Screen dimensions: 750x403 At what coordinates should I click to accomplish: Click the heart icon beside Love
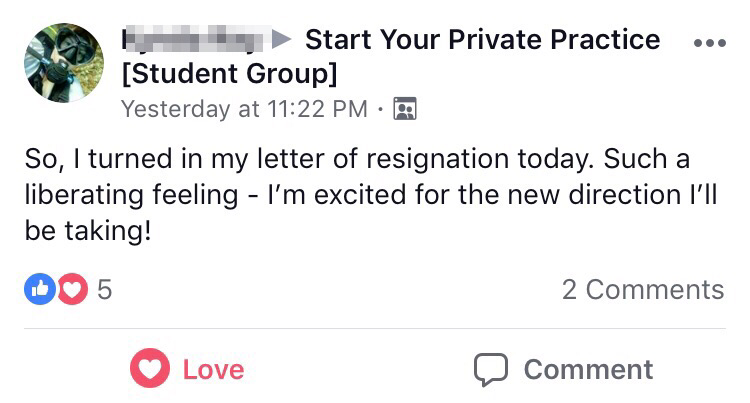[x=150, y=368]
